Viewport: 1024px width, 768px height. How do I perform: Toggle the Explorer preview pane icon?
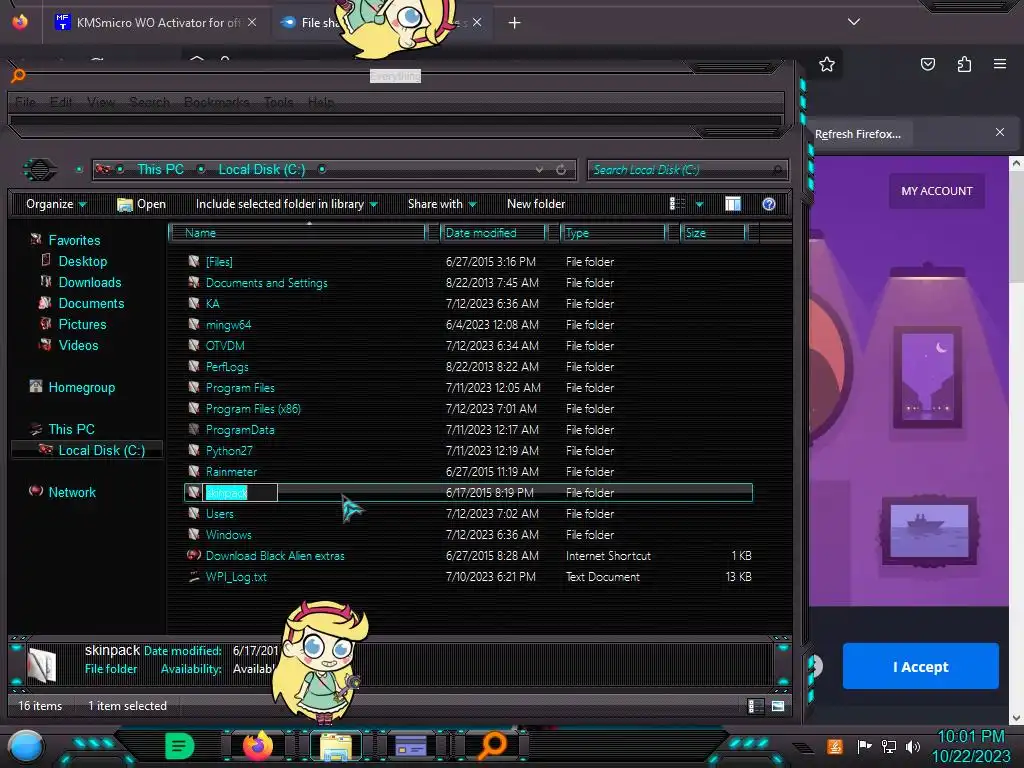(x=733, y=204)
